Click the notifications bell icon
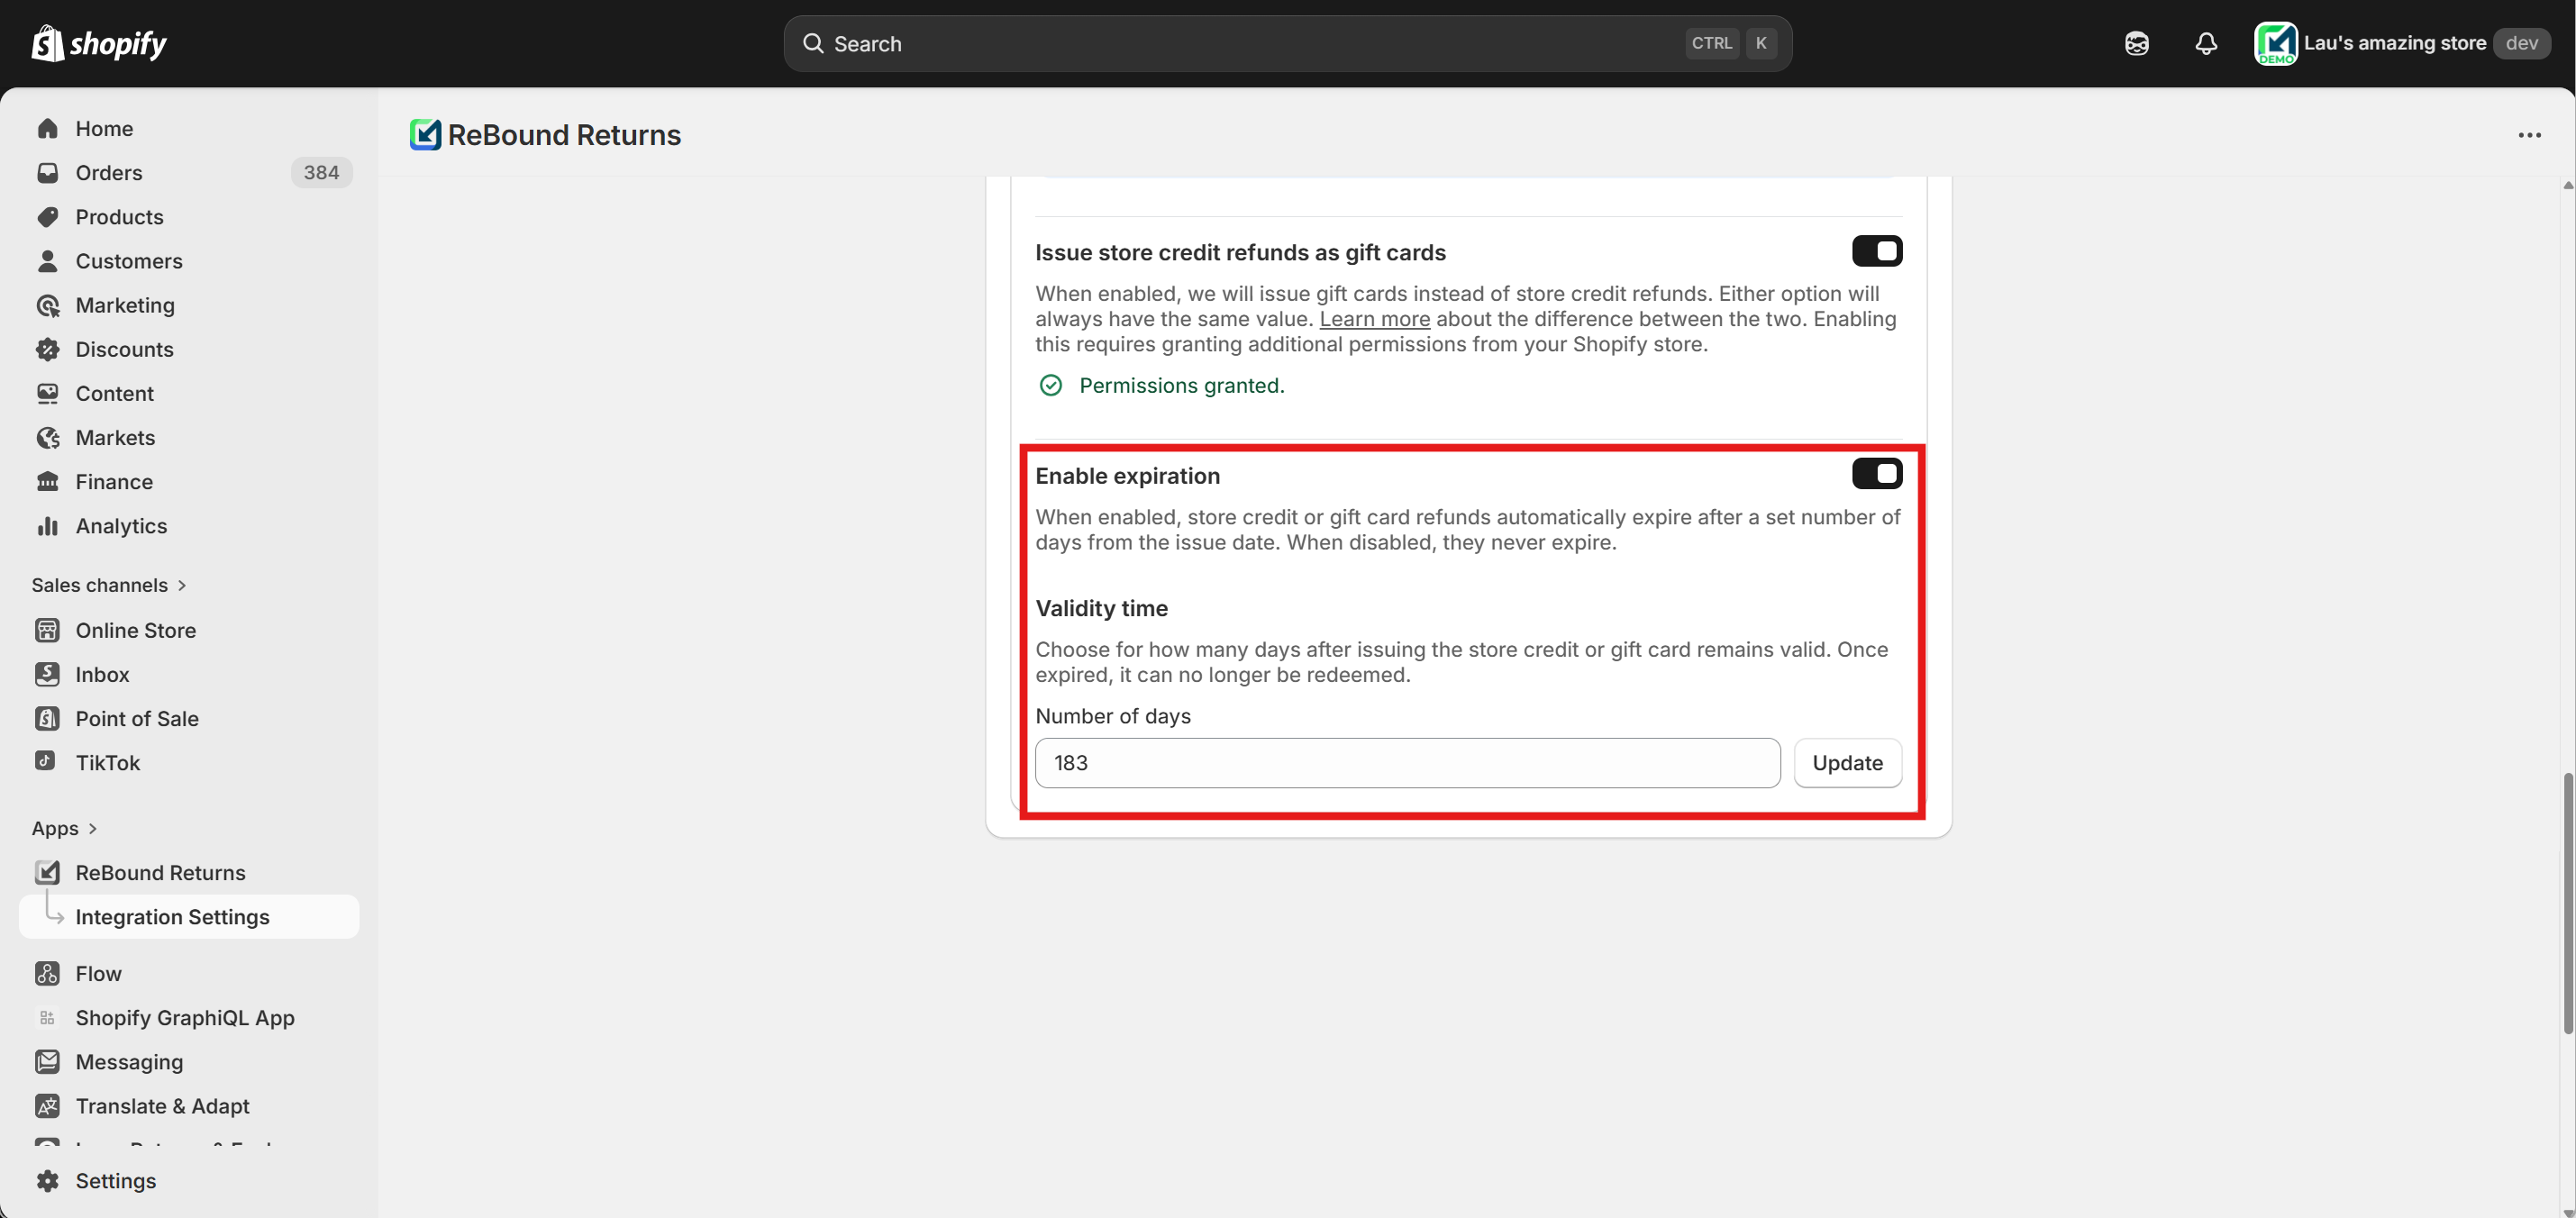This screenshot has width=2576, height=1218. pos(2206,43)
